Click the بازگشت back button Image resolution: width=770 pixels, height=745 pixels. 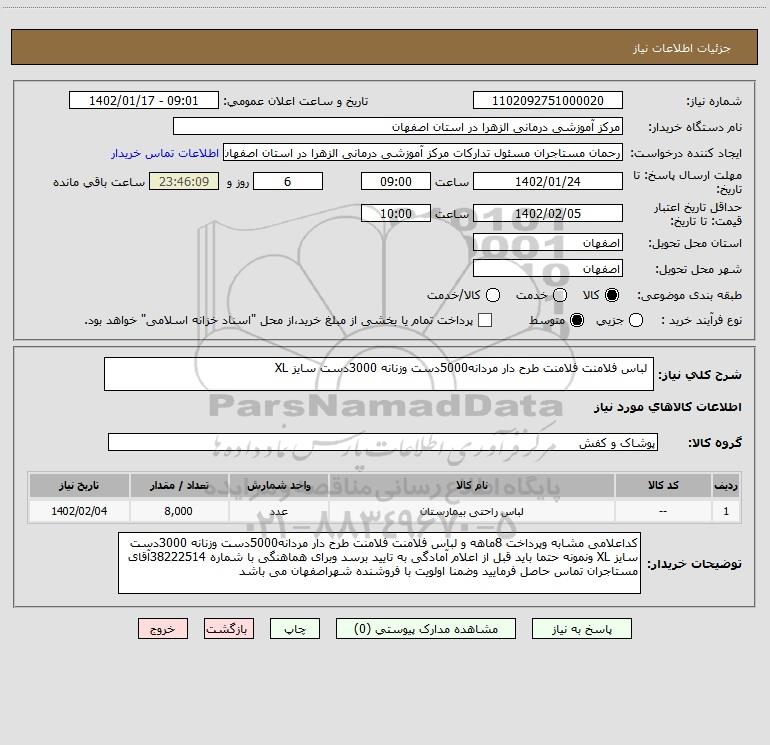coord(229,629)
